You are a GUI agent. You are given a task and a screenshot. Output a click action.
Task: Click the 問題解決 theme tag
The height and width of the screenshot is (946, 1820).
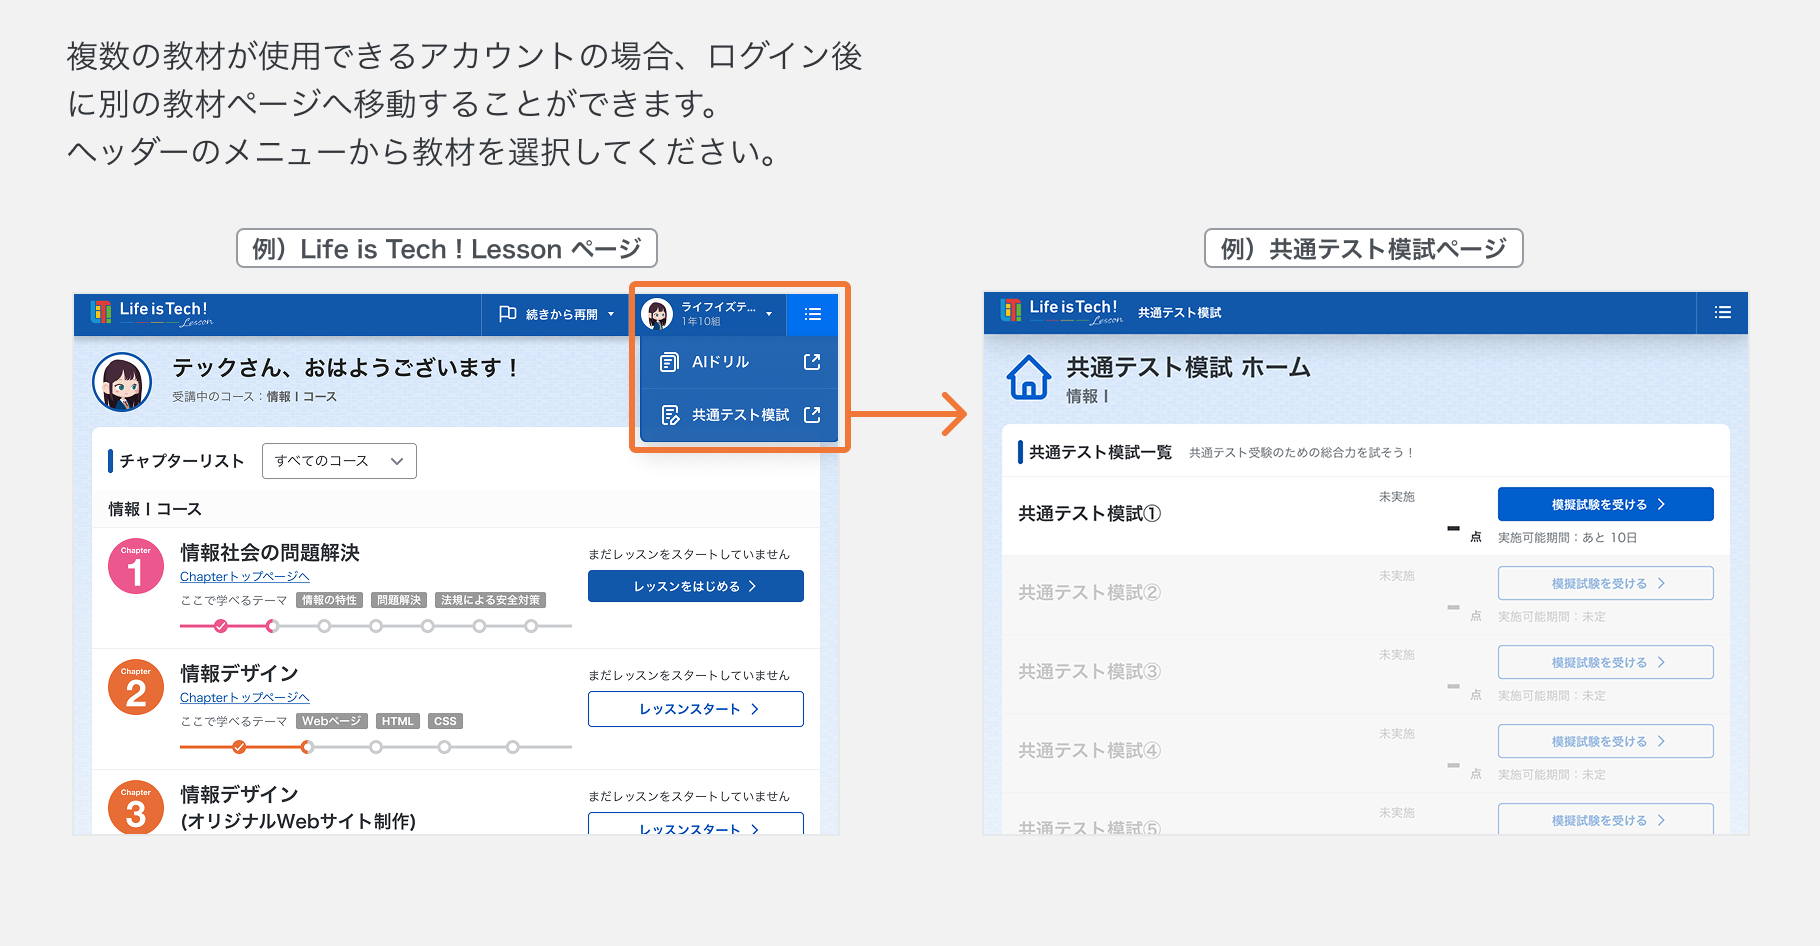[x=399, y=600]
